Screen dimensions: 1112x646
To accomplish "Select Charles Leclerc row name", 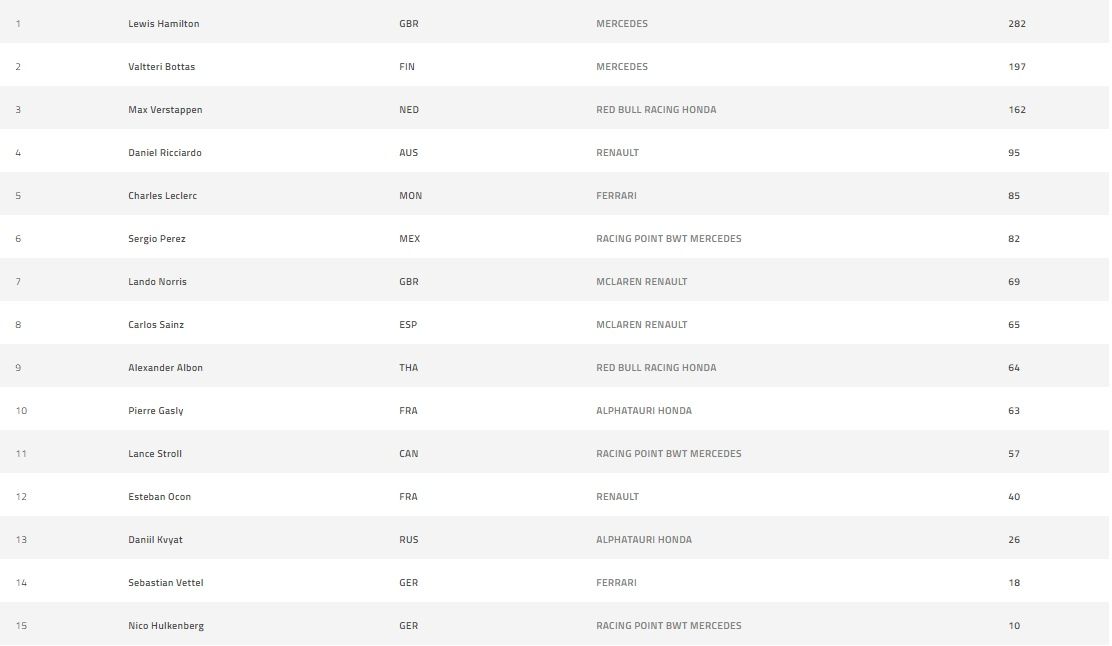I will point(162,196).
